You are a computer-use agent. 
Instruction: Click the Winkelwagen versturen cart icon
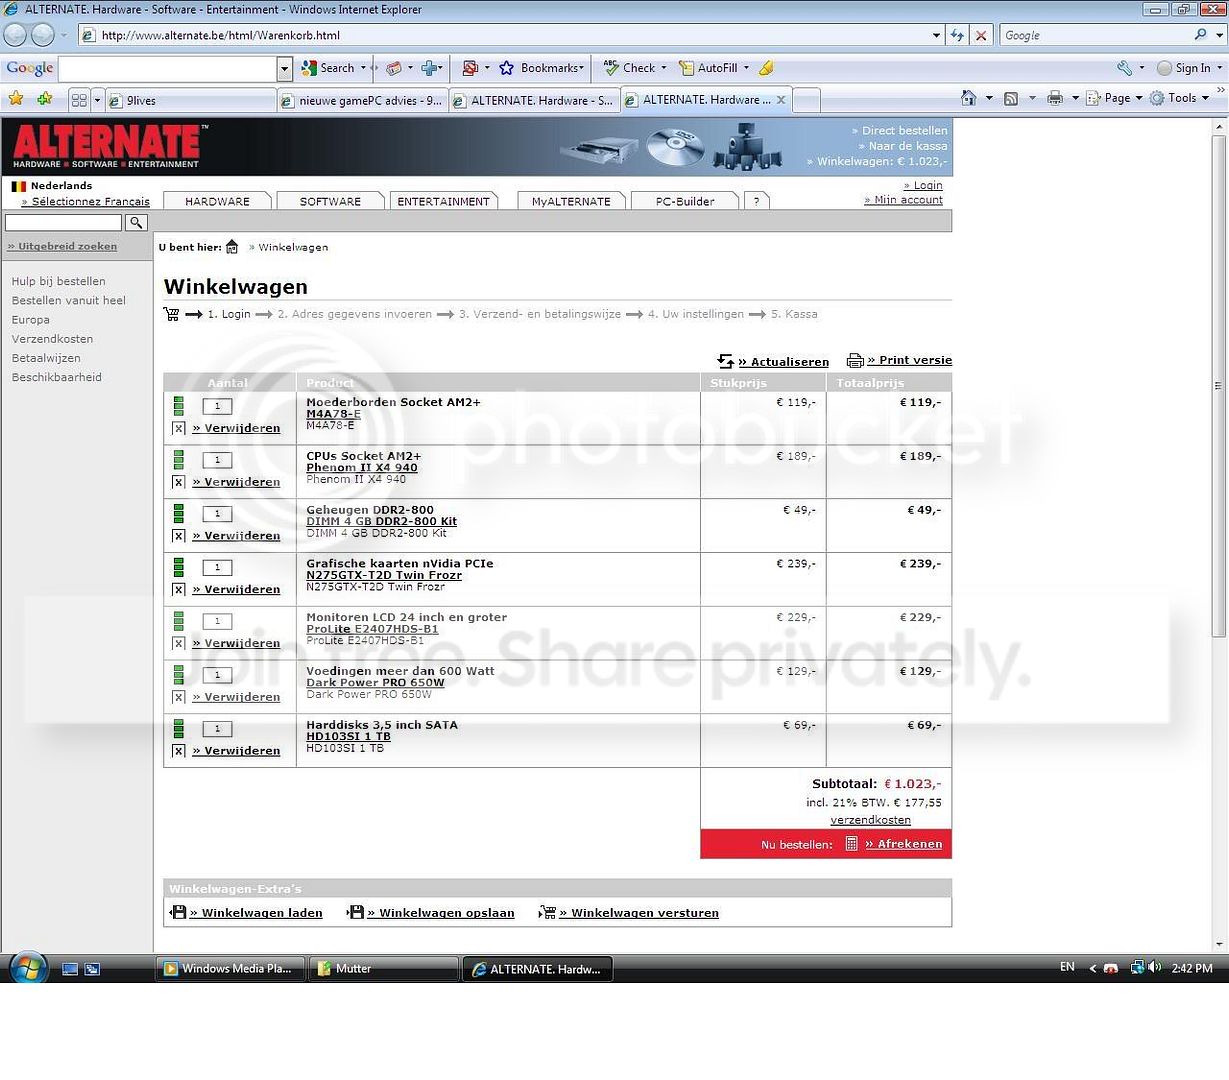point(547,912)
